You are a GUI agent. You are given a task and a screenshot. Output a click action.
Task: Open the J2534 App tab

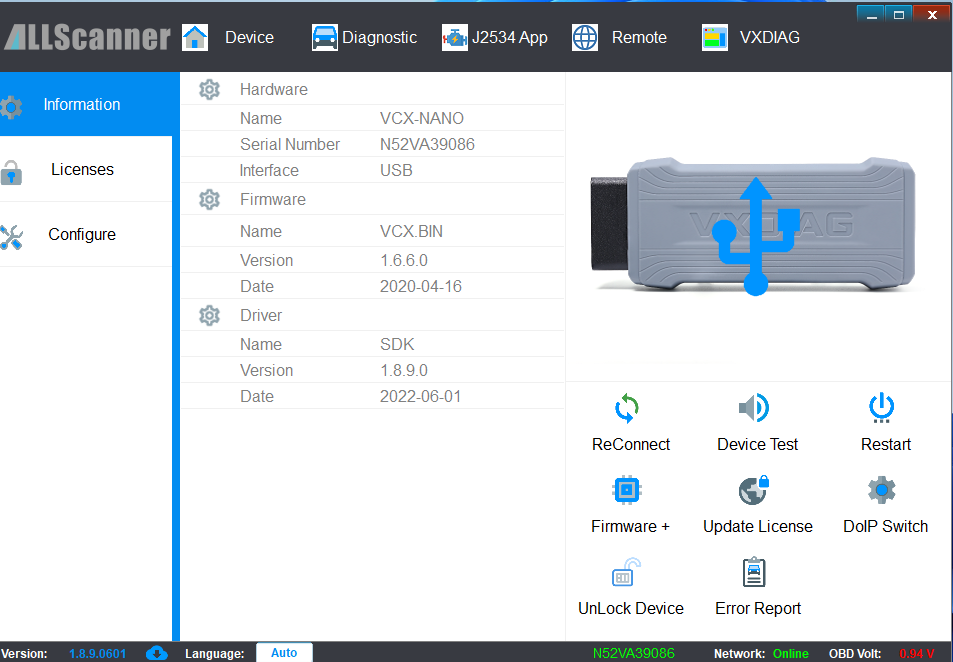click(495, 38)
